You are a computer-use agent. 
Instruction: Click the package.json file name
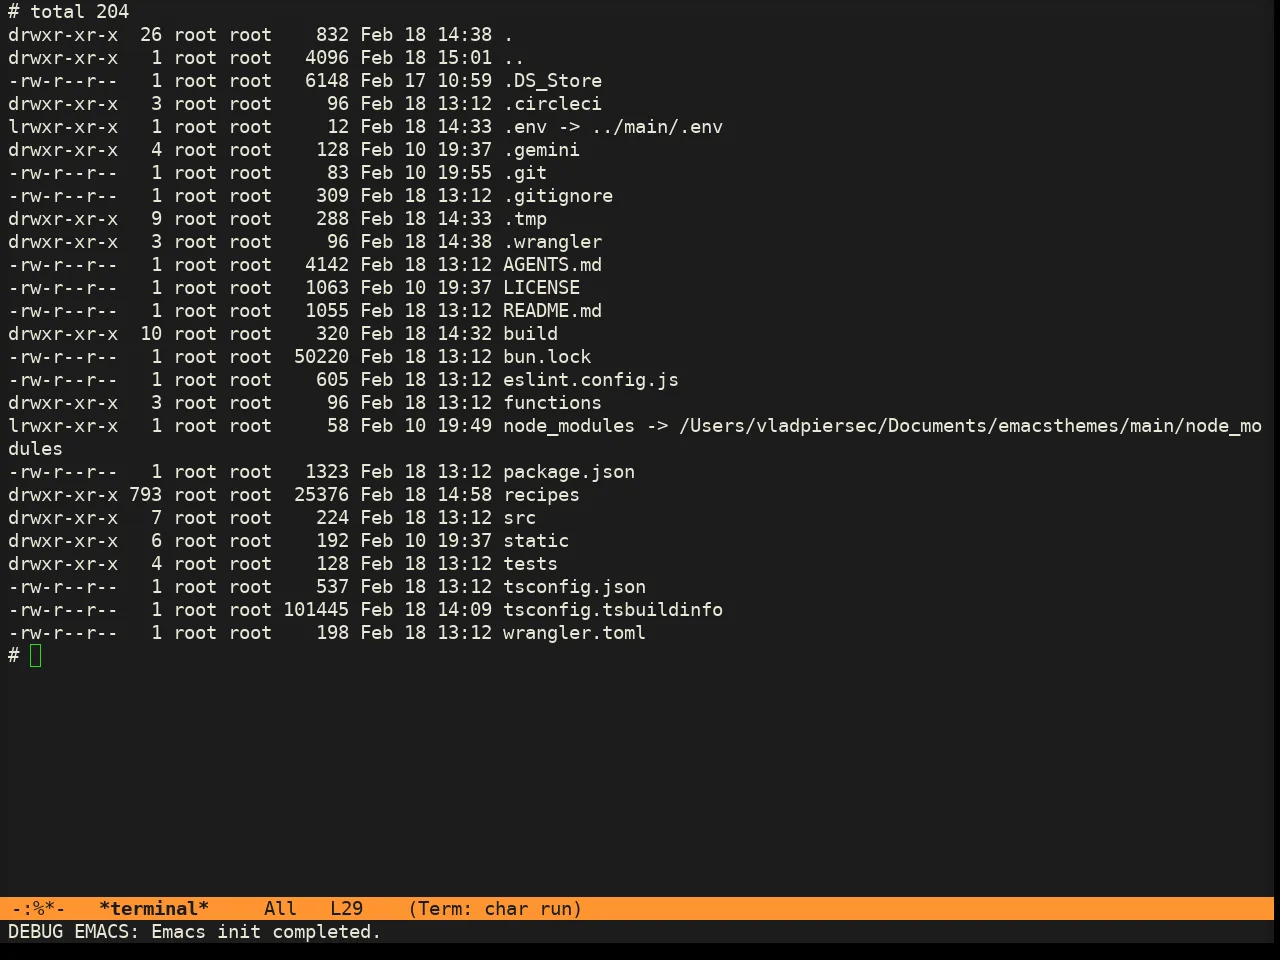click(x=569, y=472)
